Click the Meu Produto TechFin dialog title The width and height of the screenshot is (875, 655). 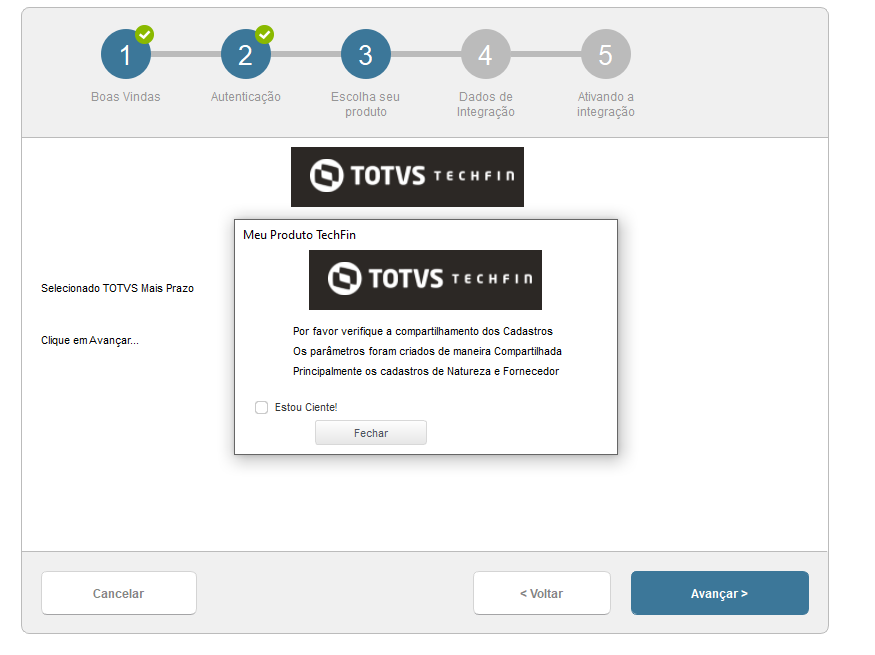[x=299, y=235]
